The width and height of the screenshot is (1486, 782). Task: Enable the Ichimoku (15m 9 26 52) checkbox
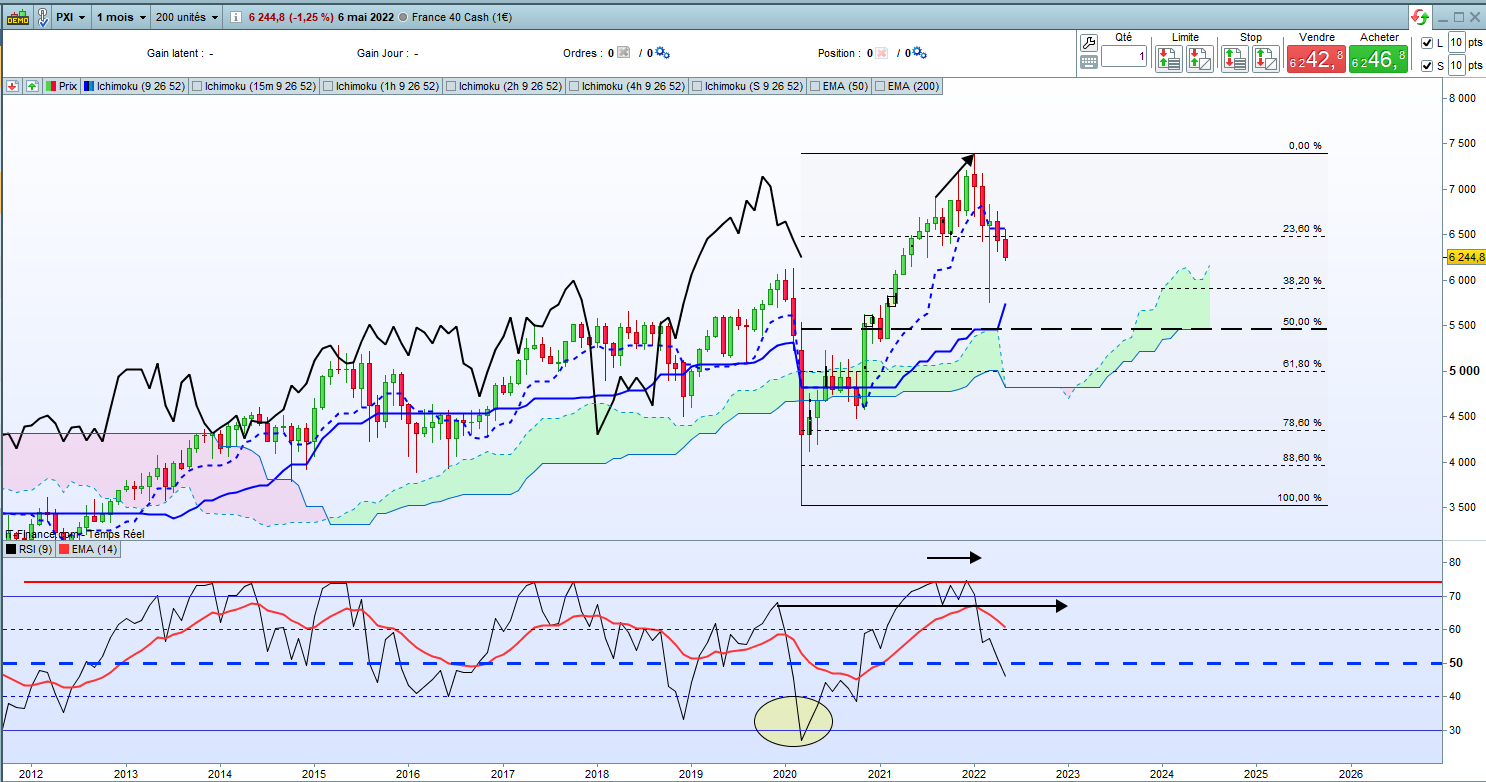click(197, 86)
